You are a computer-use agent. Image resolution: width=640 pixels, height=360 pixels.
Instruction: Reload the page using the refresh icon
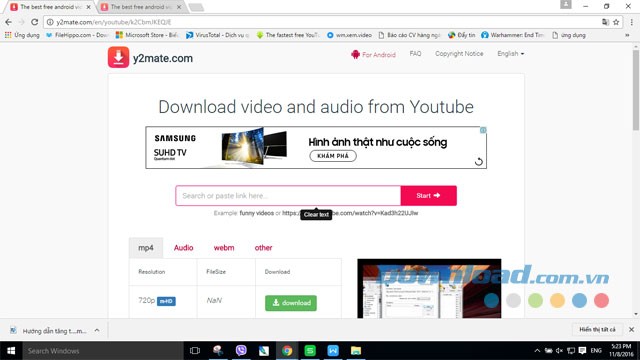(x=35, y=22)
